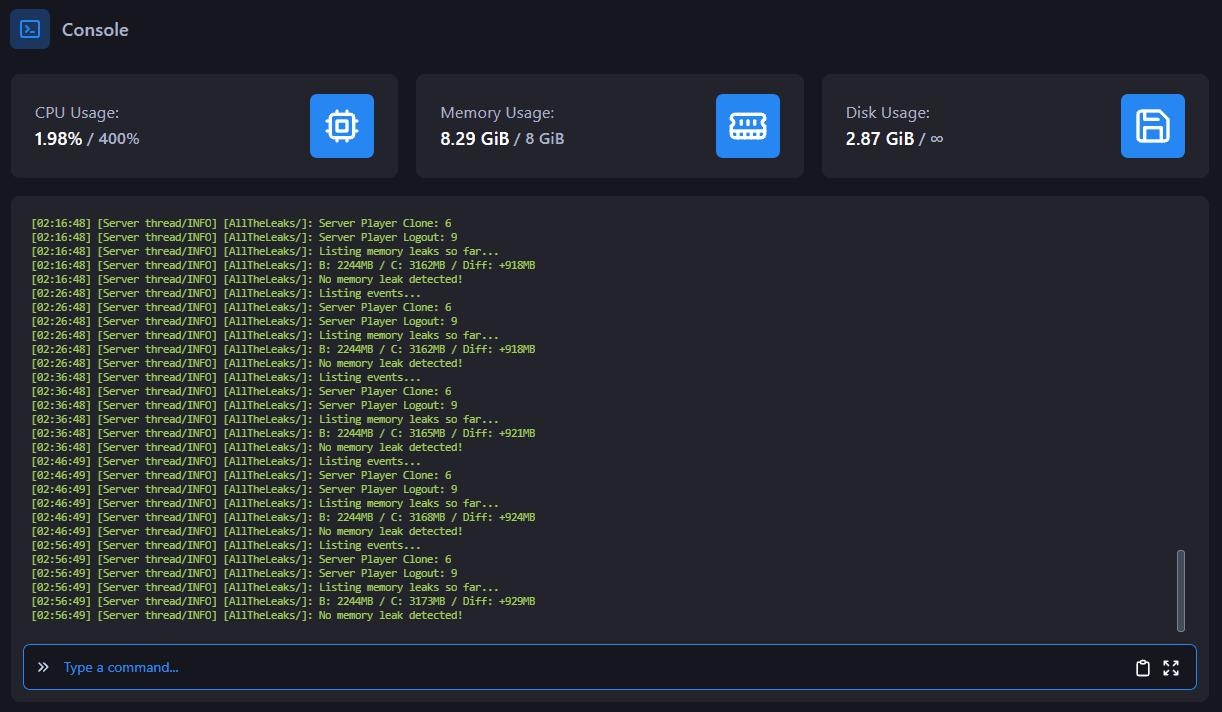This screenshot has height=712, width=1222.
Task: Click the 02:16:48 "Server Player Clone: 6" line
Action: pos(241,224)
